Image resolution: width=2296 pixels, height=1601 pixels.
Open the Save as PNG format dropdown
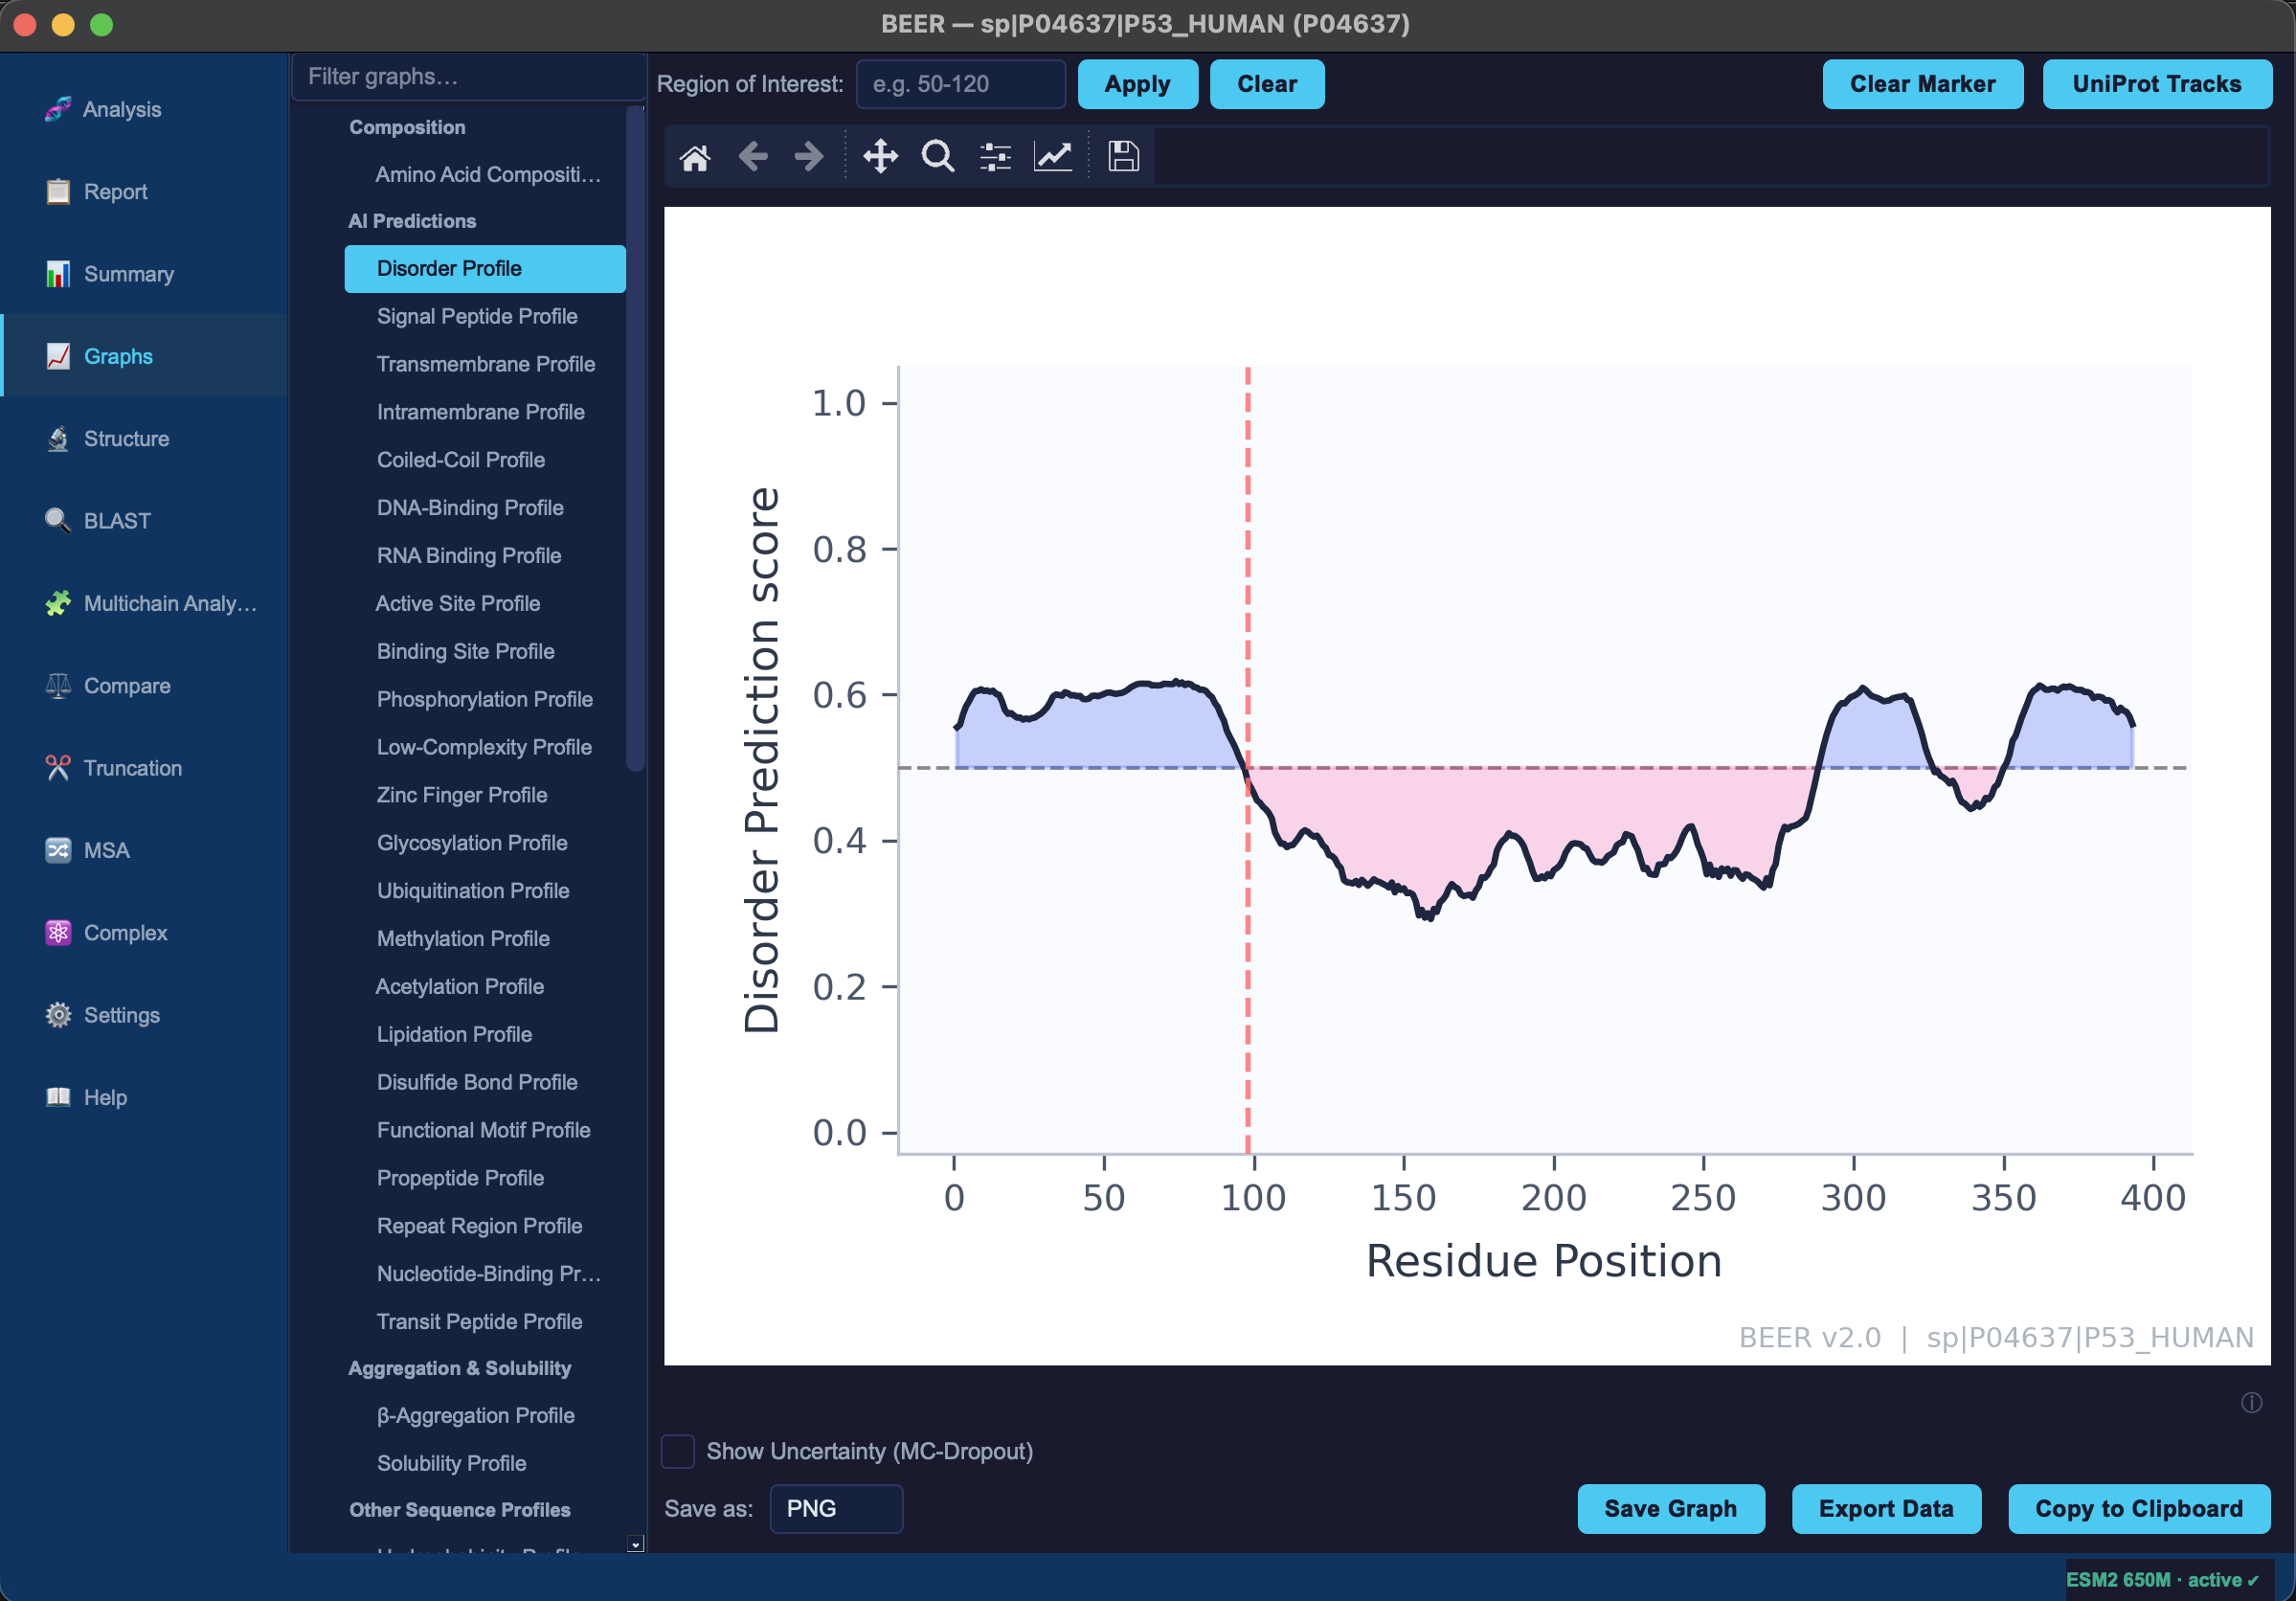(x=836, y=1508)
